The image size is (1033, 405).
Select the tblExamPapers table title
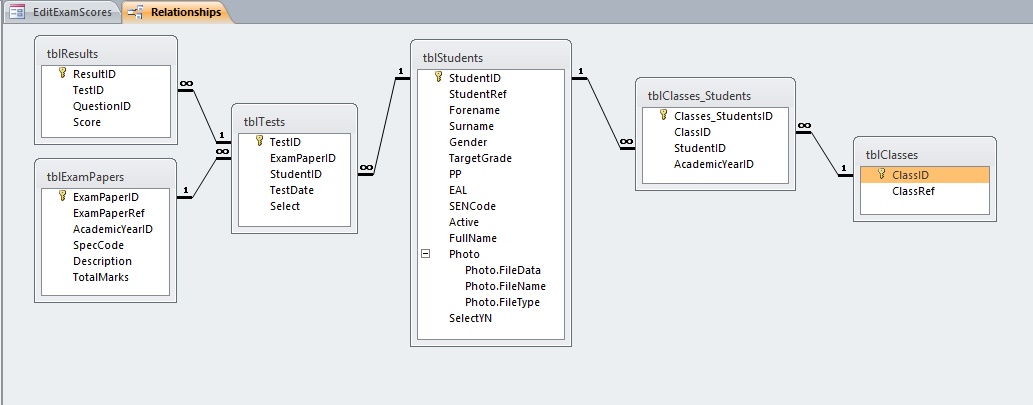86,176
